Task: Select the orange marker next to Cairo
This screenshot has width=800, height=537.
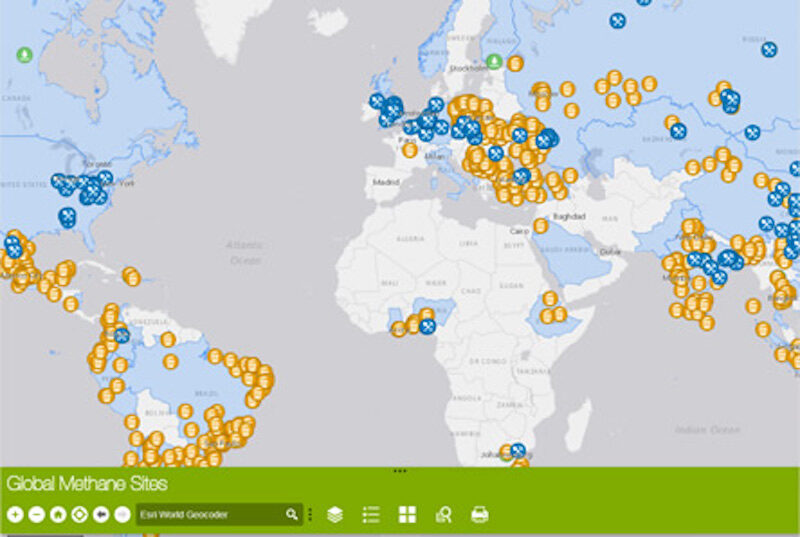Action: 541,225
